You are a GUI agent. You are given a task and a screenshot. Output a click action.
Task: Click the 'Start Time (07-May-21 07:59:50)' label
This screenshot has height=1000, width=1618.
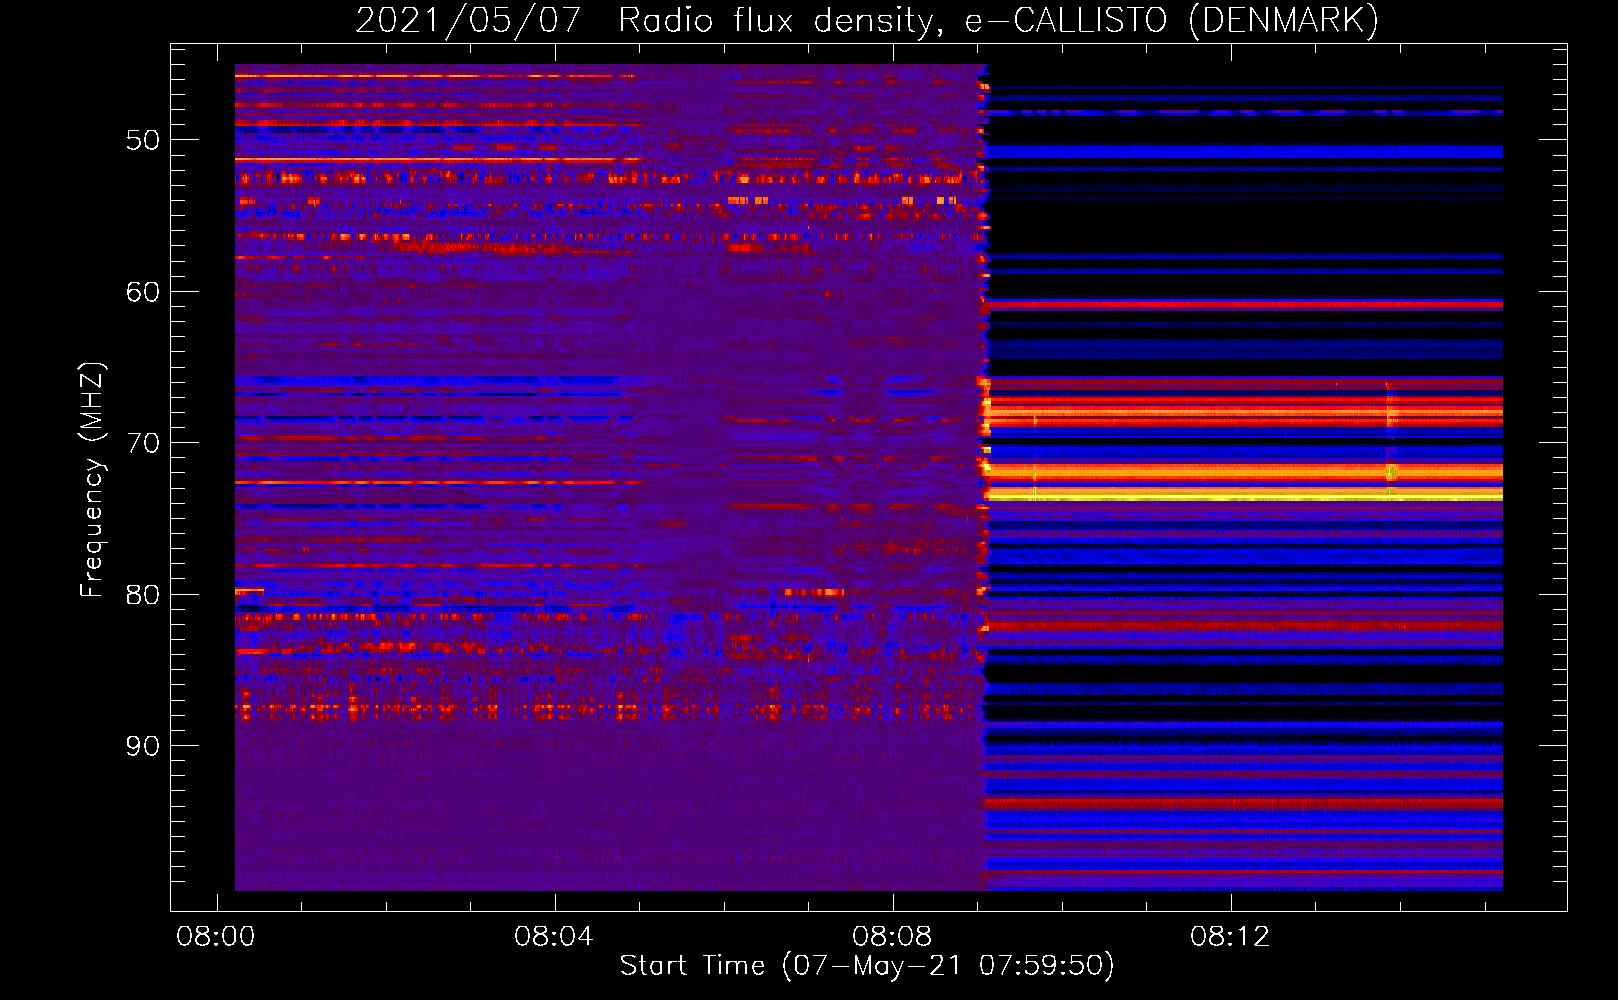click(x=867, y=966)
